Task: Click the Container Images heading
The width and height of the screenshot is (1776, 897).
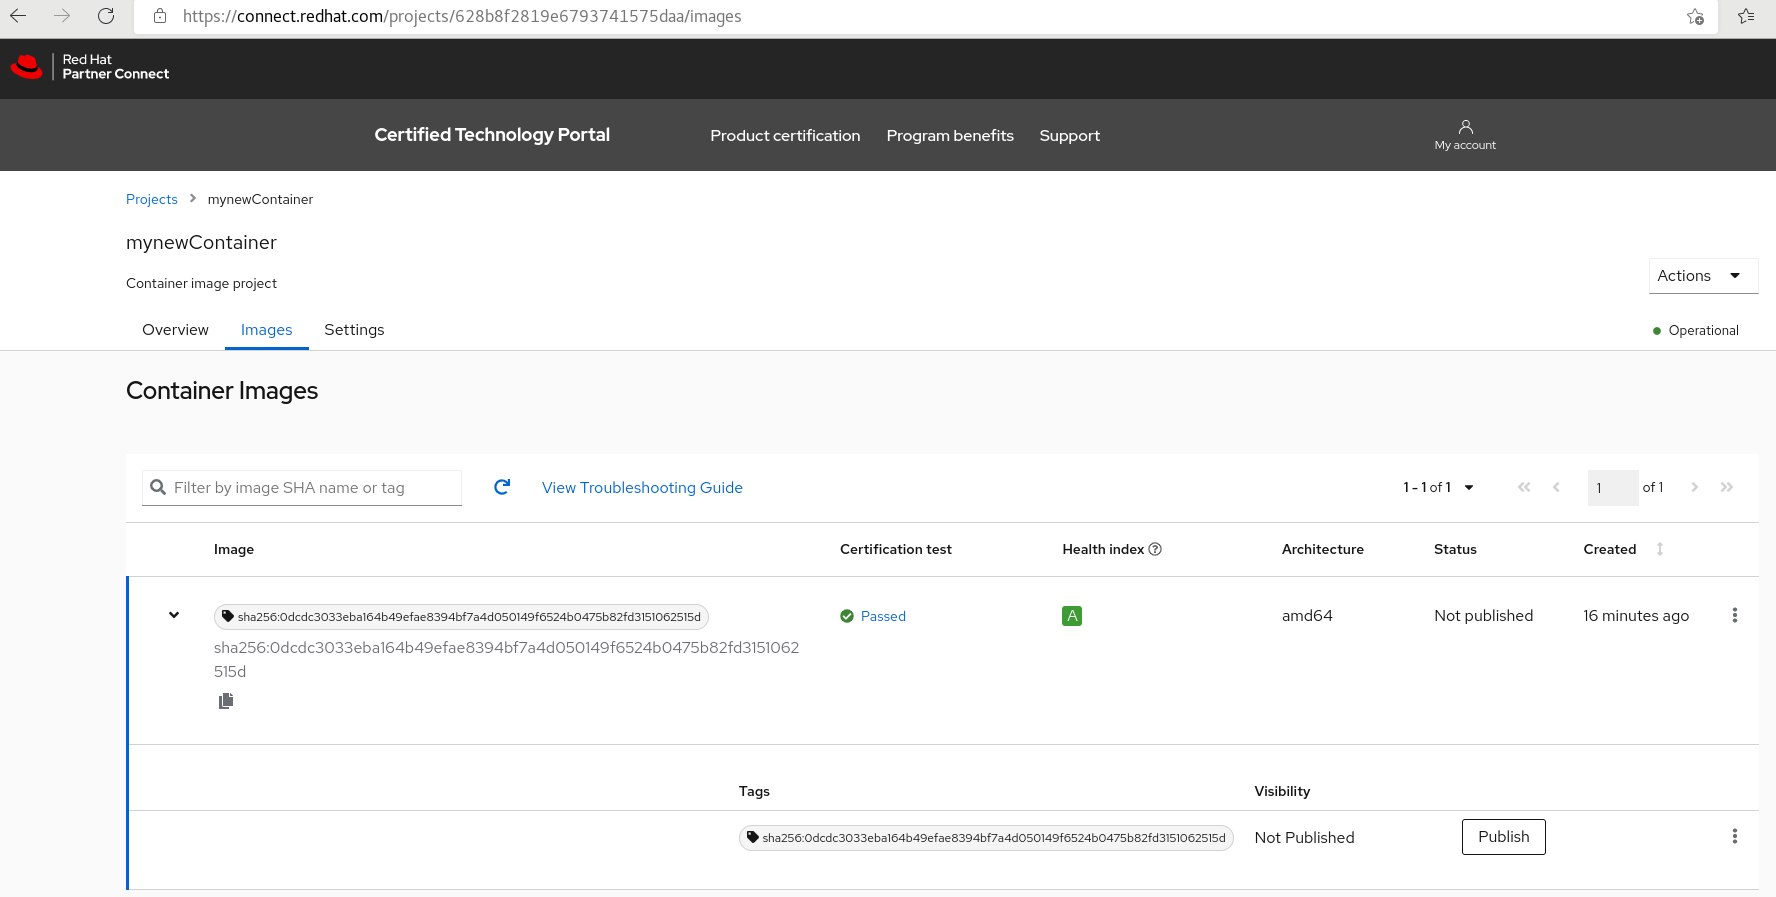Action: pyautogui.click(x=222, y=391)
